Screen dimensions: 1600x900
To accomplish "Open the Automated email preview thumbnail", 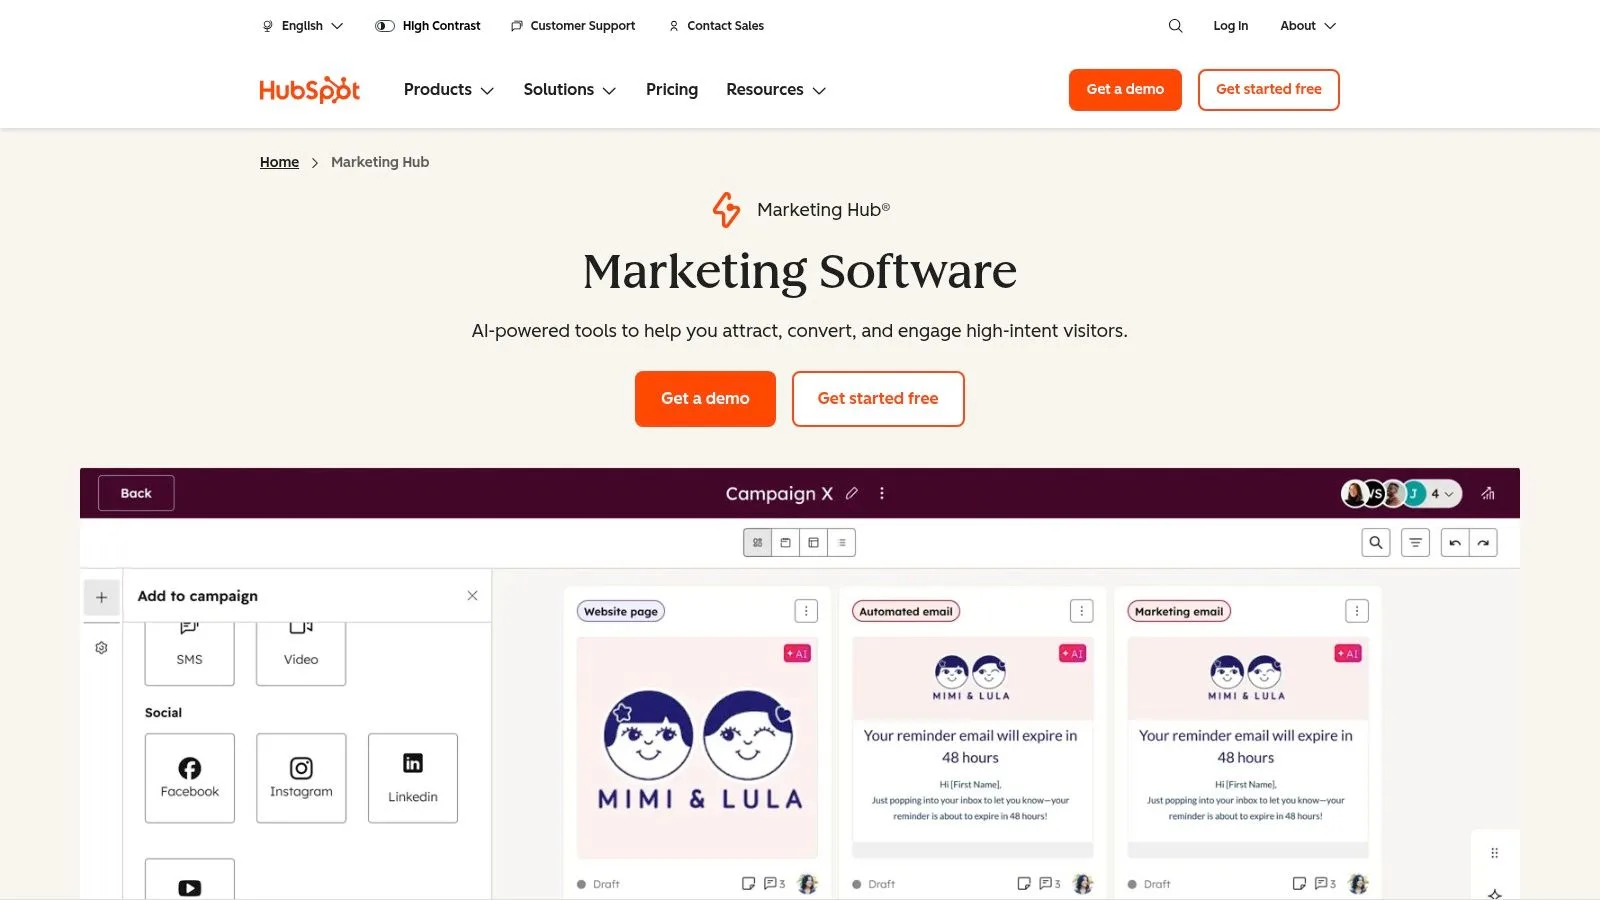I will (972, 747).
